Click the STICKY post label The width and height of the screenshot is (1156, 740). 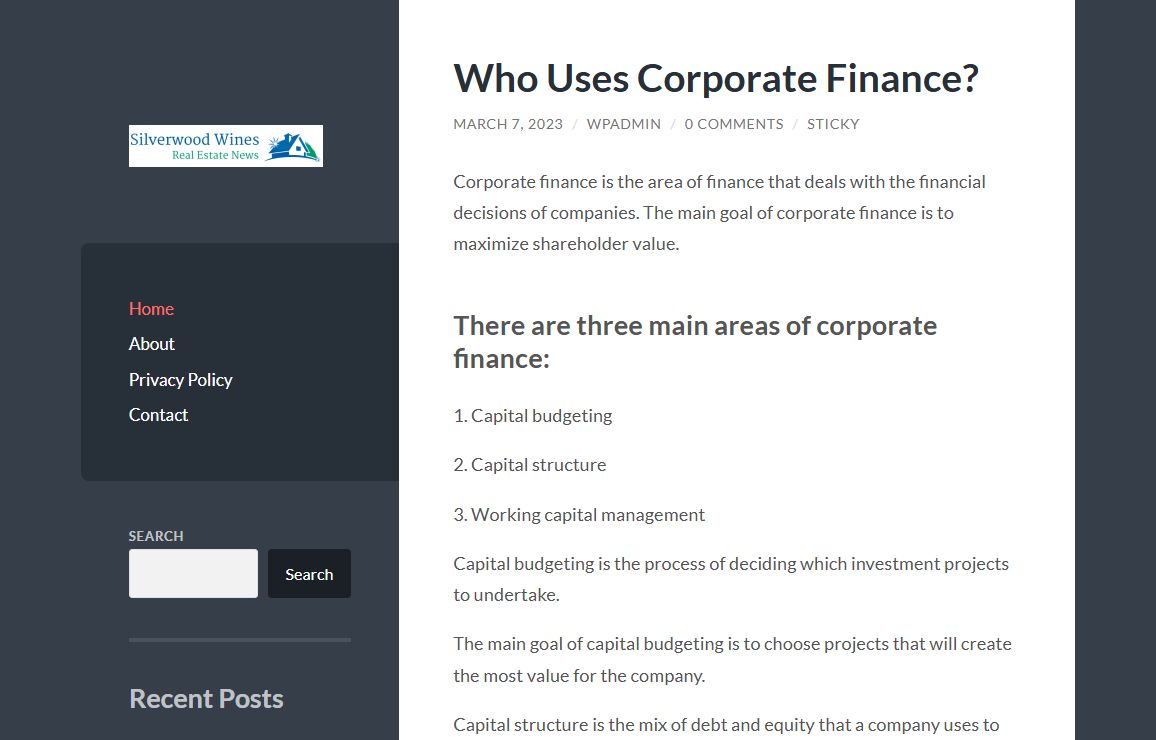[833, 124]
